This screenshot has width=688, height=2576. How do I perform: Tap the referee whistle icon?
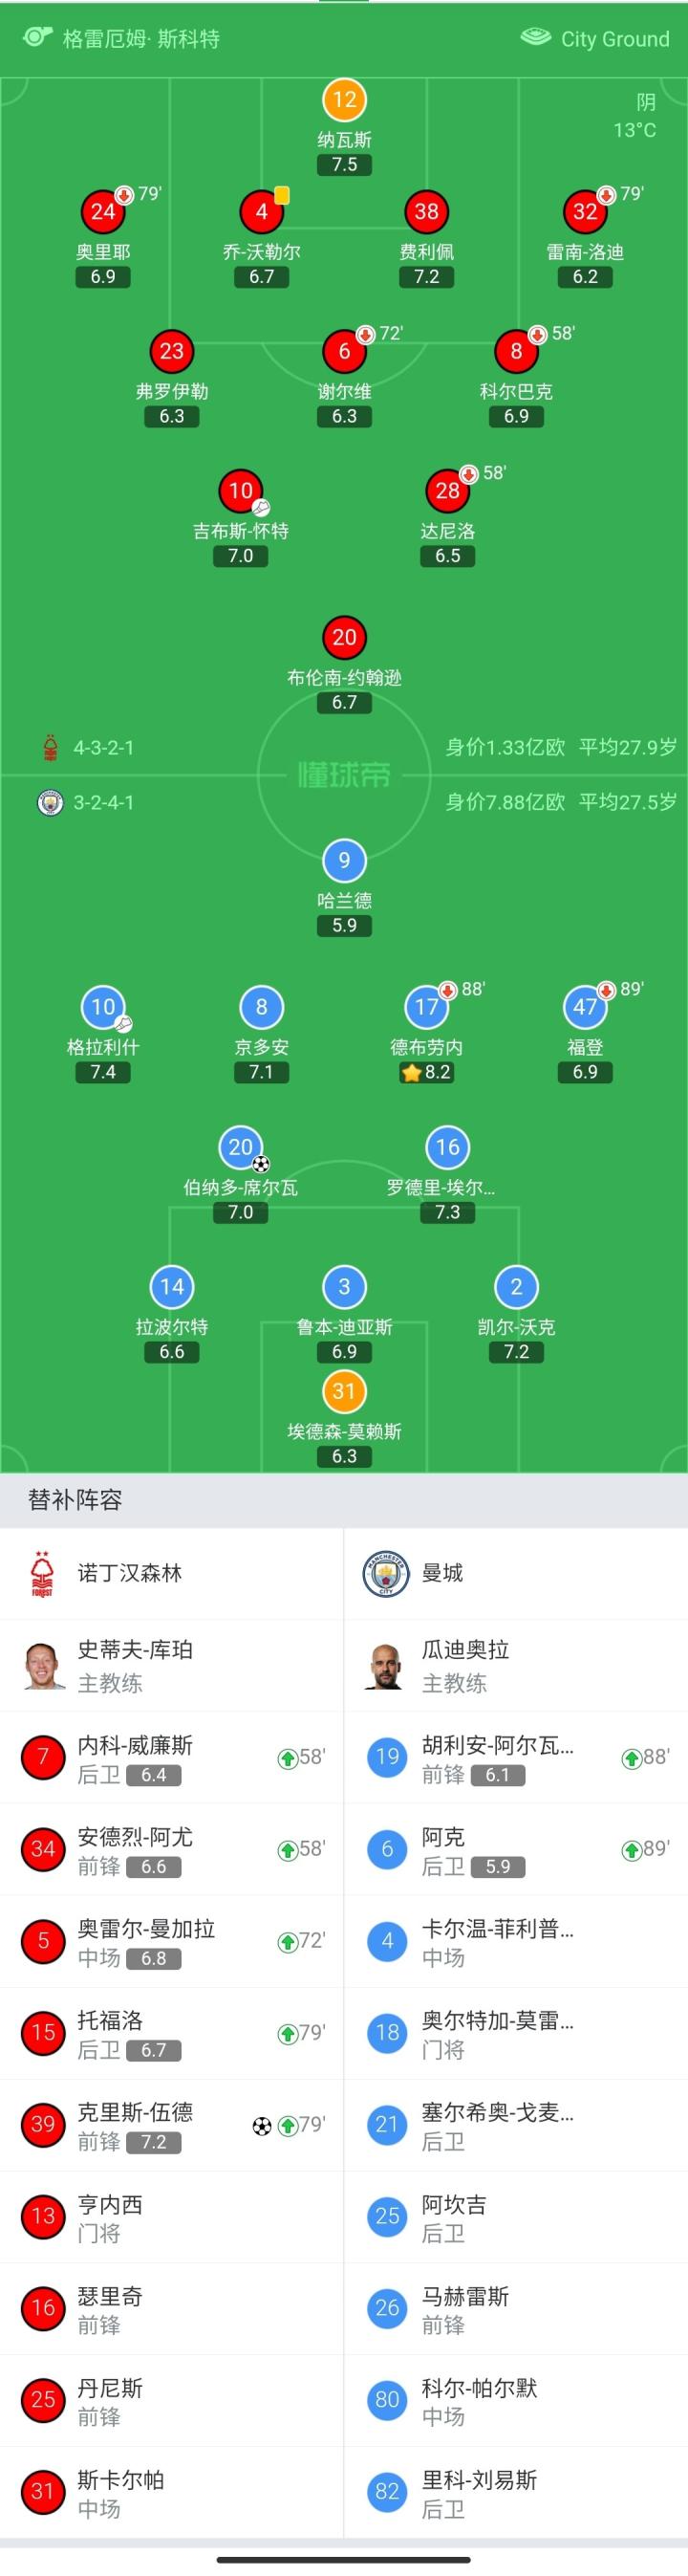tap(38, 38)
